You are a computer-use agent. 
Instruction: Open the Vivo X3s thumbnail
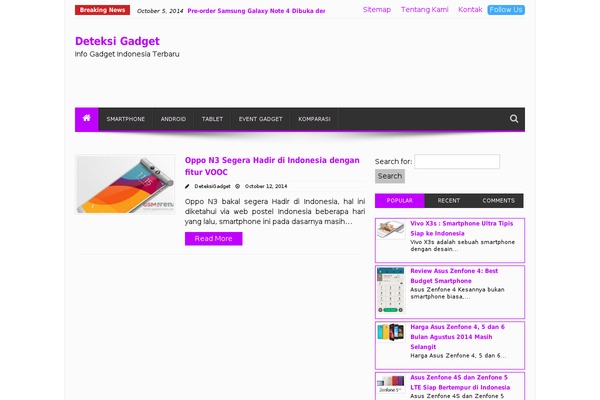point(391,229)
